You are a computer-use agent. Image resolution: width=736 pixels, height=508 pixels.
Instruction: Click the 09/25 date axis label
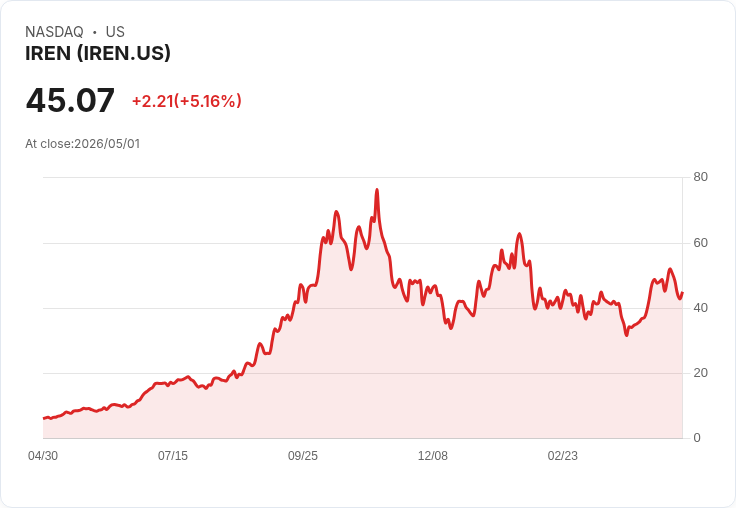point(303,456)
